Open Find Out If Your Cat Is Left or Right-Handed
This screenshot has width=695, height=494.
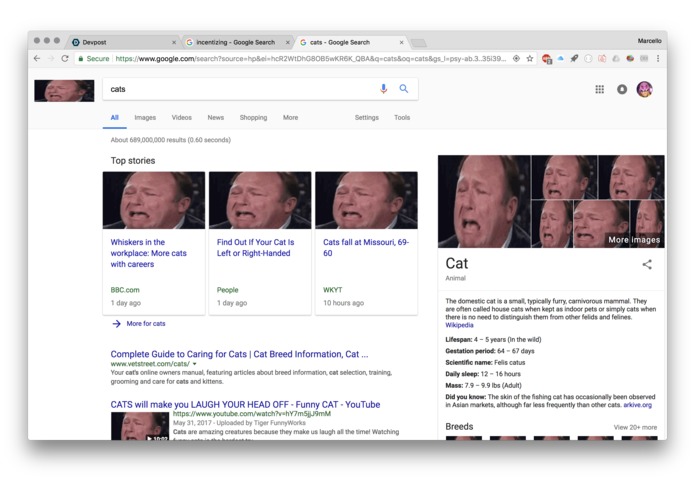[255, 248]
